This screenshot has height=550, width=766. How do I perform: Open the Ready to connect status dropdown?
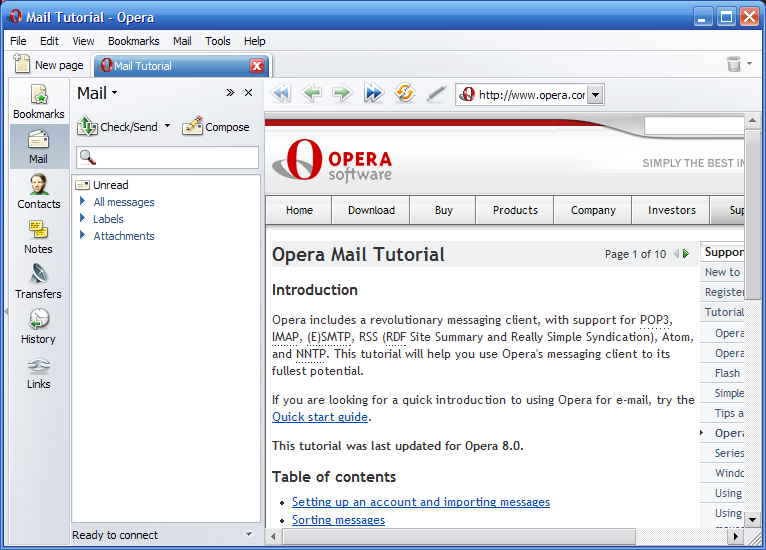pos(248,534)
